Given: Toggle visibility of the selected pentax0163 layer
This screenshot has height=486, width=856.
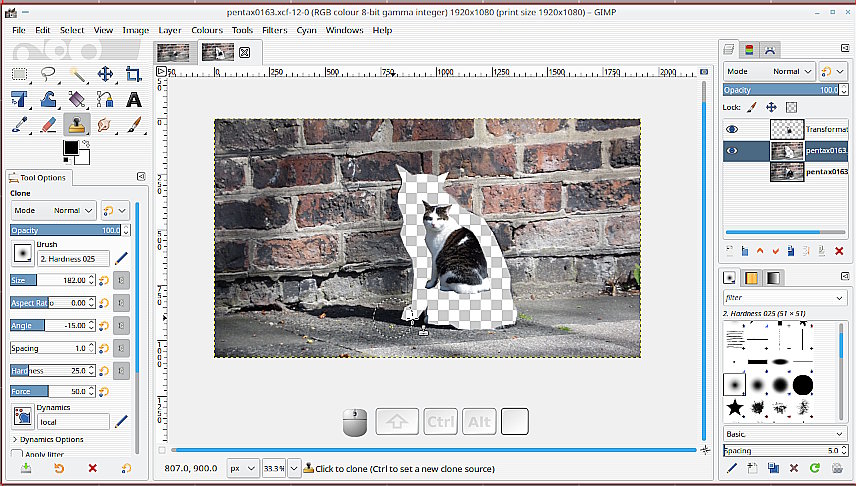Looking at the screenshot, I should [732, 151].
